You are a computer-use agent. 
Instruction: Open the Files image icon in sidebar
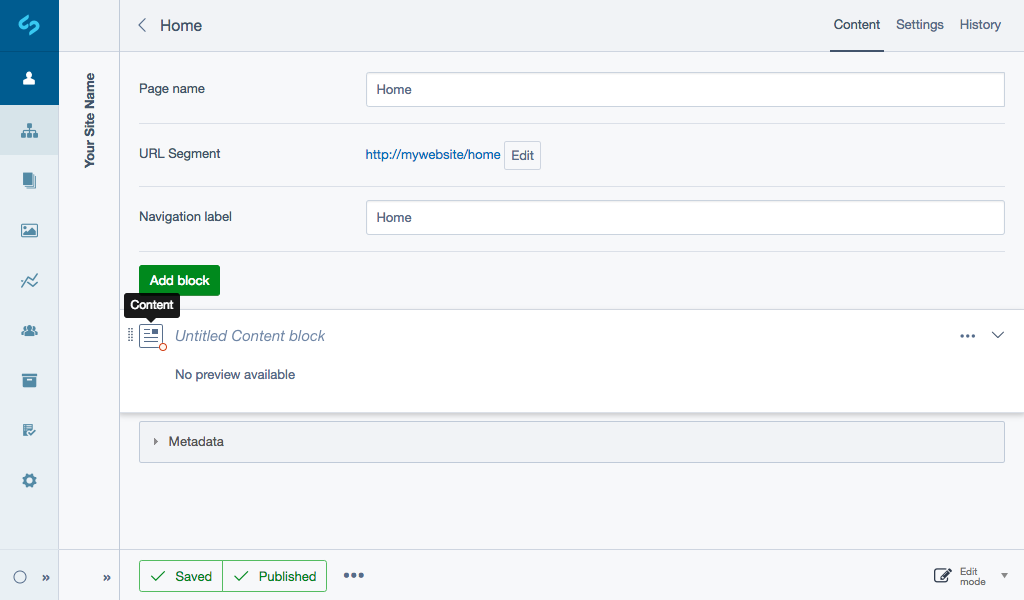[x=29, y=231]
